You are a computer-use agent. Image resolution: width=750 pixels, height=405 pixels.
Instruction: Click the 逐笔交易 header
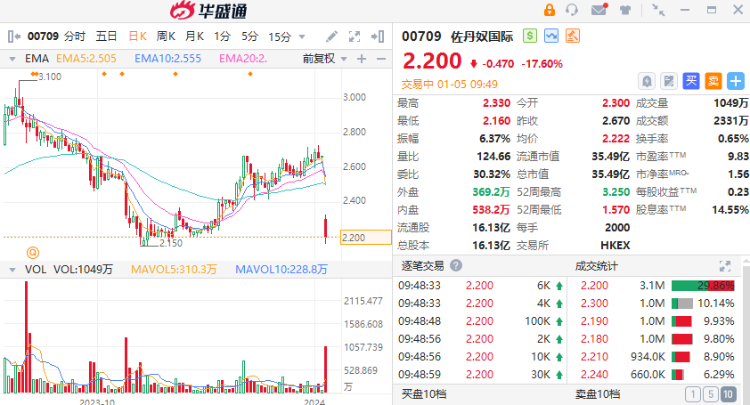point(422,266)
